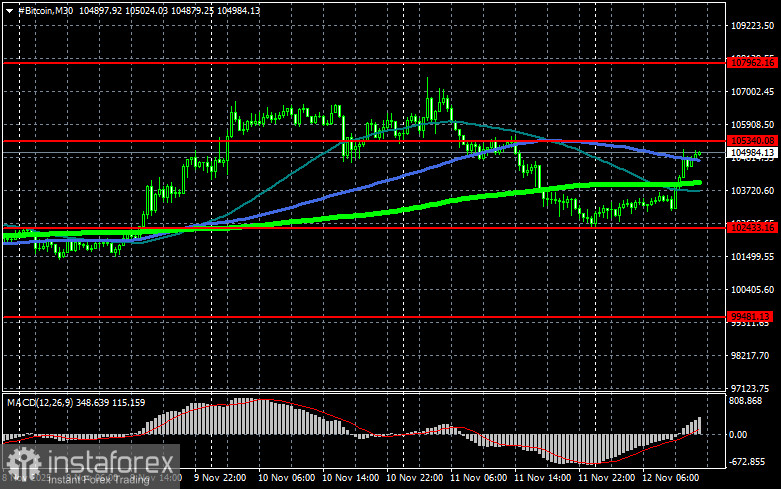Image resolution: width=781 pixels, height=489 pixels.
Task: Click the chart title dropdown triangle
Action: point(9,10)
